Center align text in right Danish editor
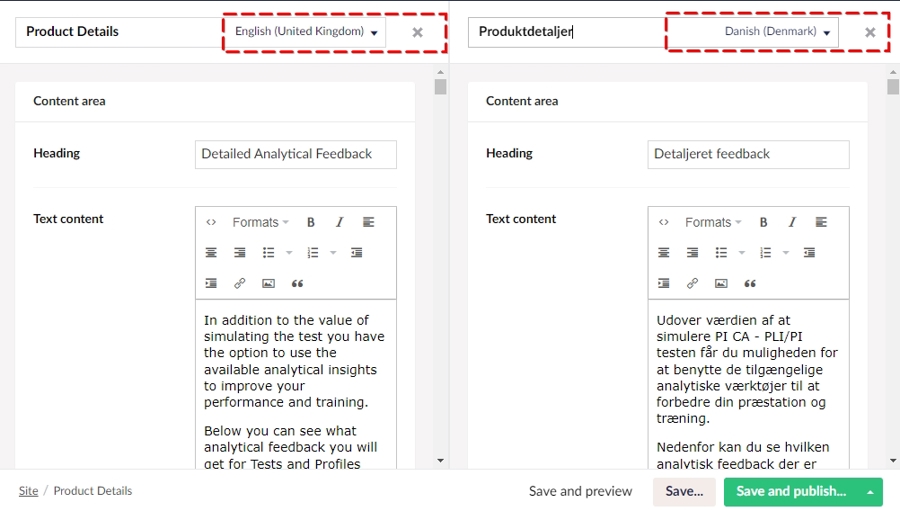 point(664,252)
